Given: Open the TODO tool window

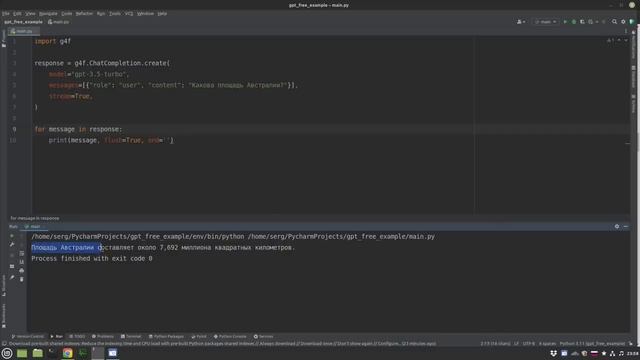Looking at the screenshot, I should click(78, 337).
